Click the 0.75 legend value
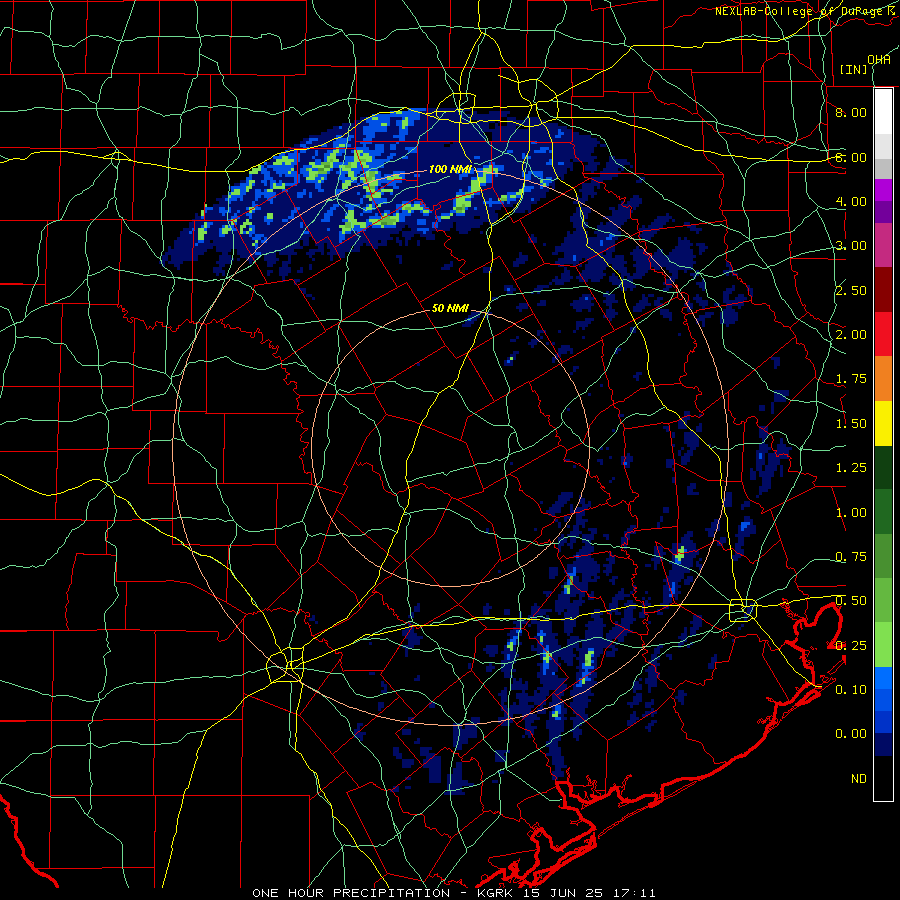 point(851,557)
